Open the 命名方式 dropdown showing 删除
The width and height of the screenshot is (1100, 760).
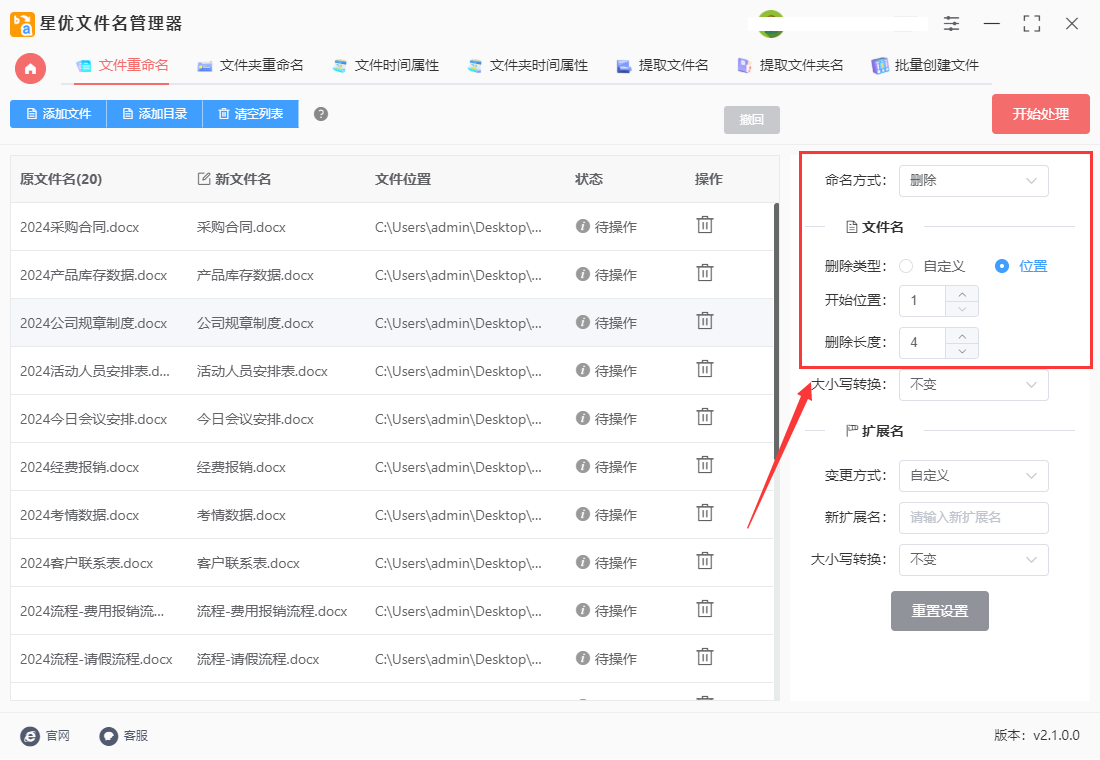973,181
